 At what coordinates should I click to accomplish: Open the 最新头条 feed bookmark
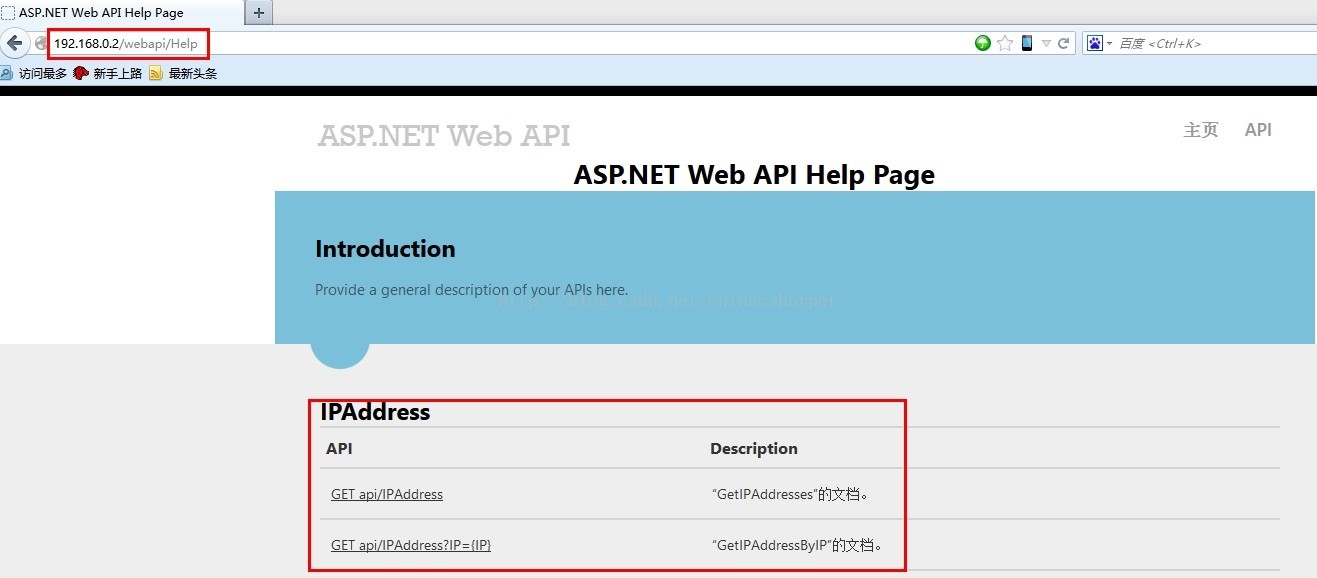coord(183,73)
